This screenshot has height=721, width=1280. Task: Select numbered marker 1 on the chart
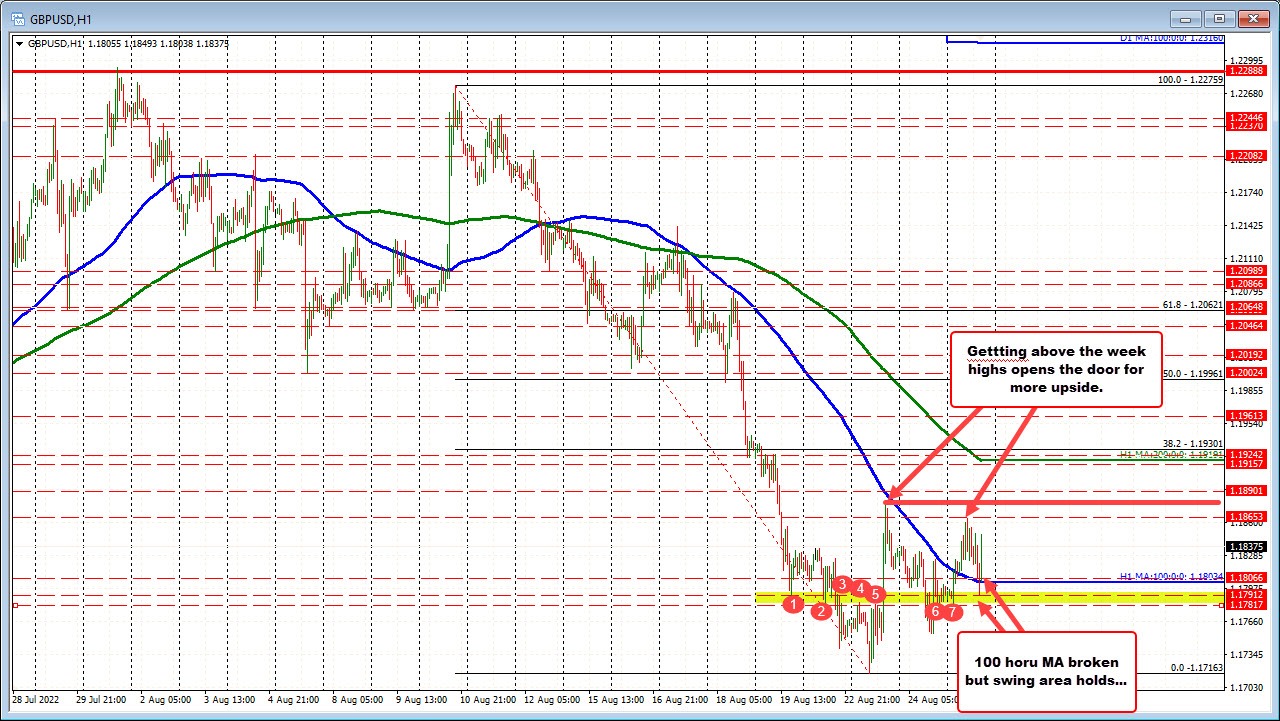(x=795, y=604)
